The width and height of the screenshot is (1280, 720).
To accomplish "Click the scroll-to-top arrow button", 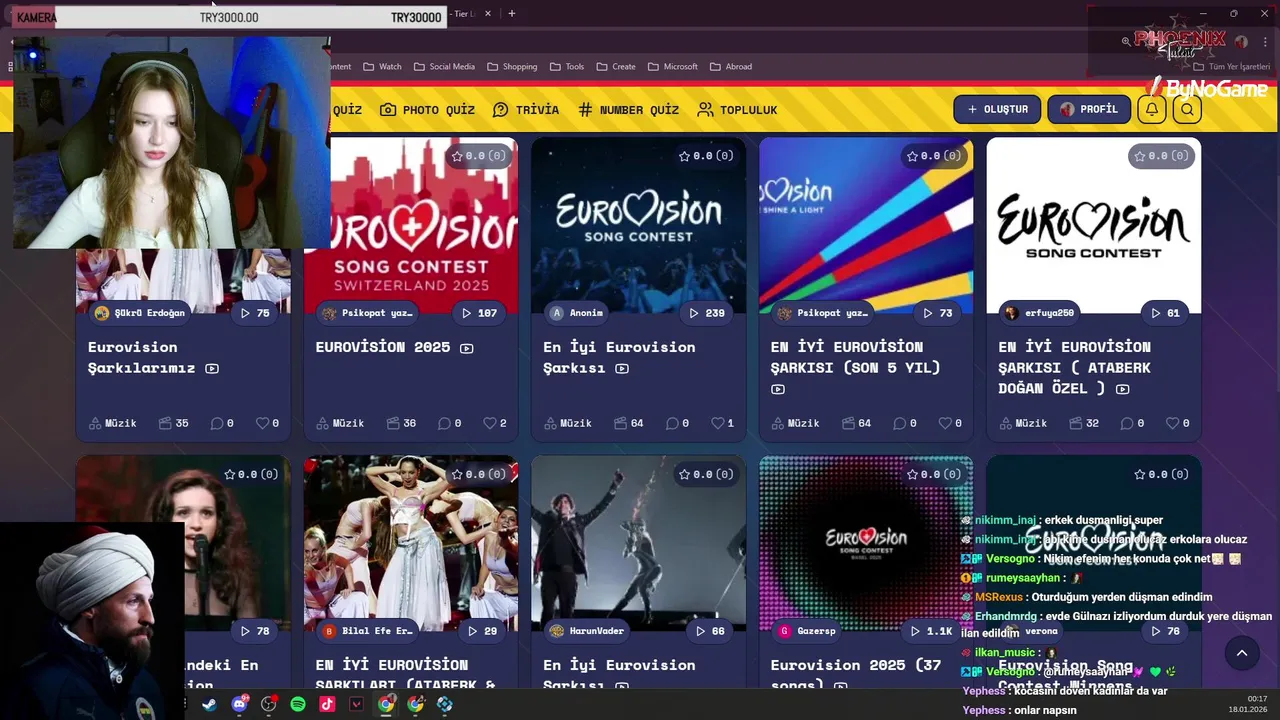I will tap(1242, 653).
